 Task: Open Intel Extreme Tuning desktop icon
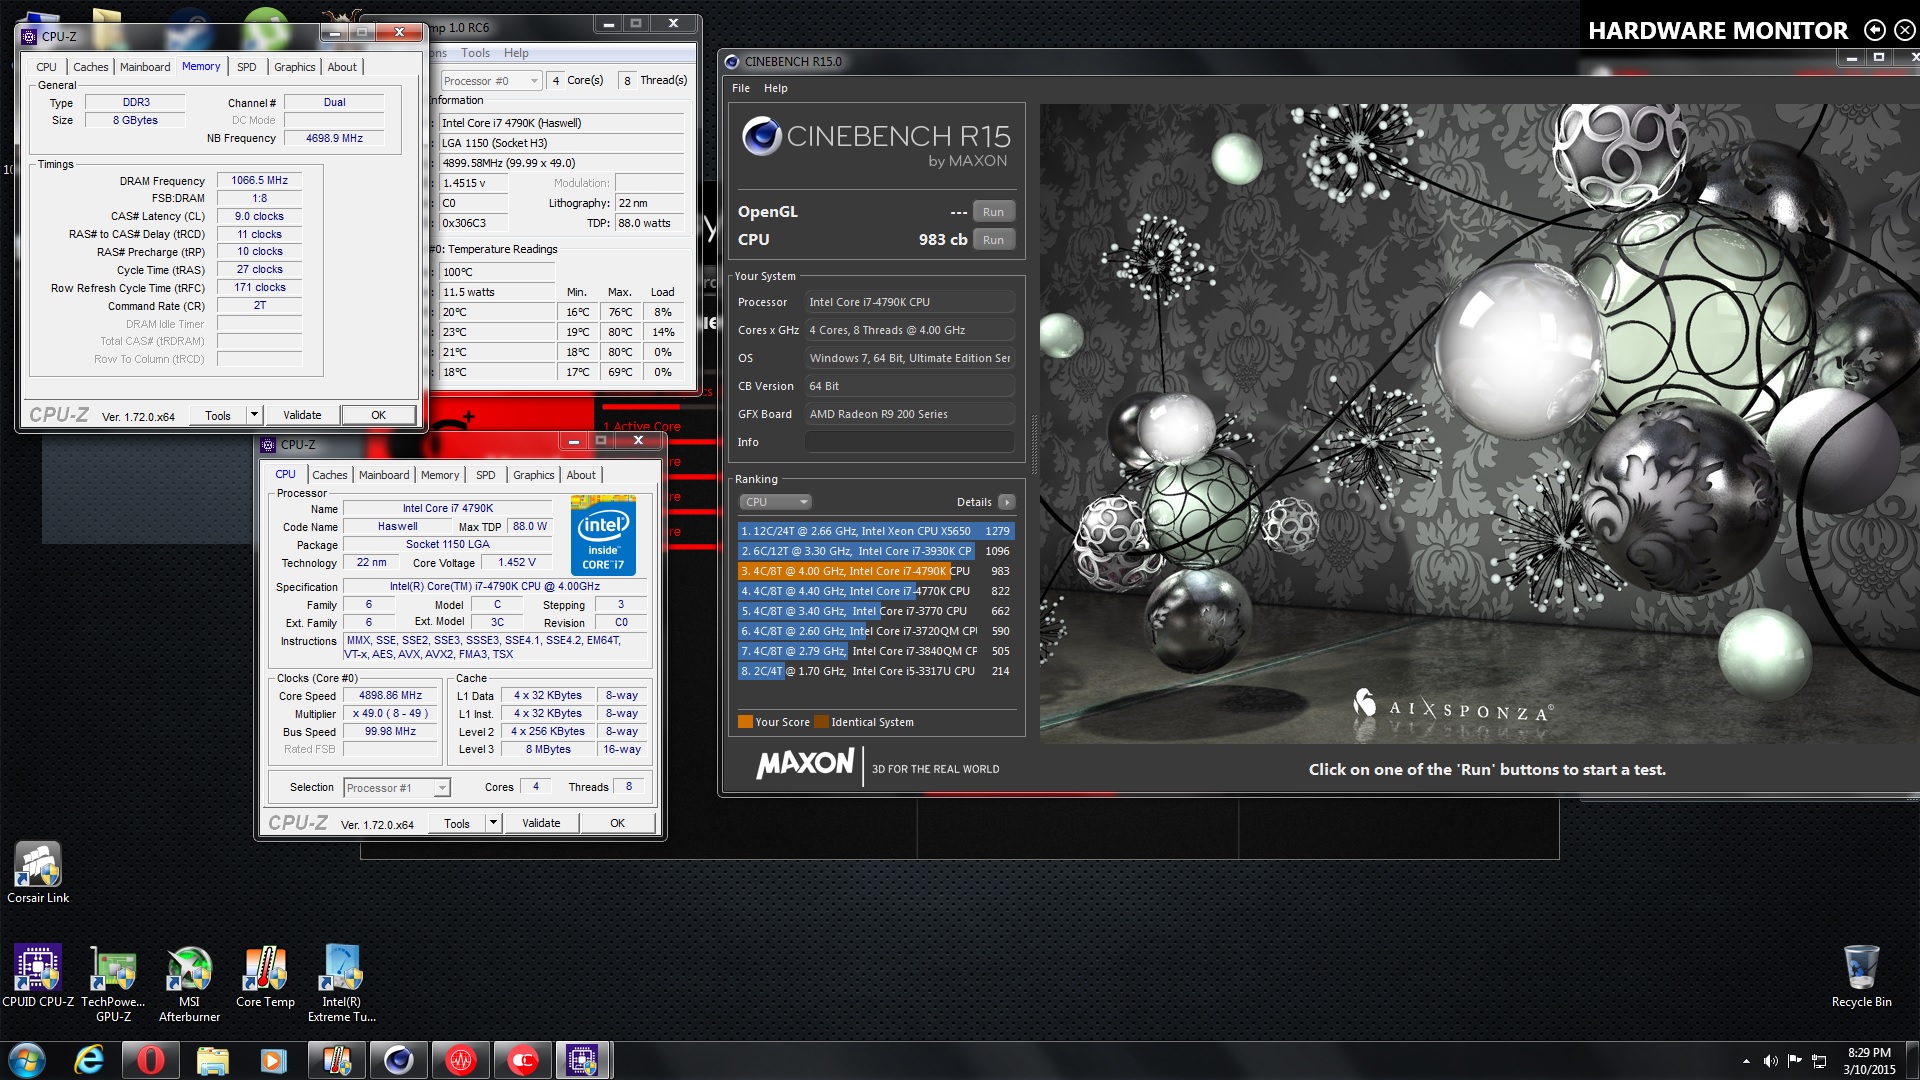coord(341,983)
